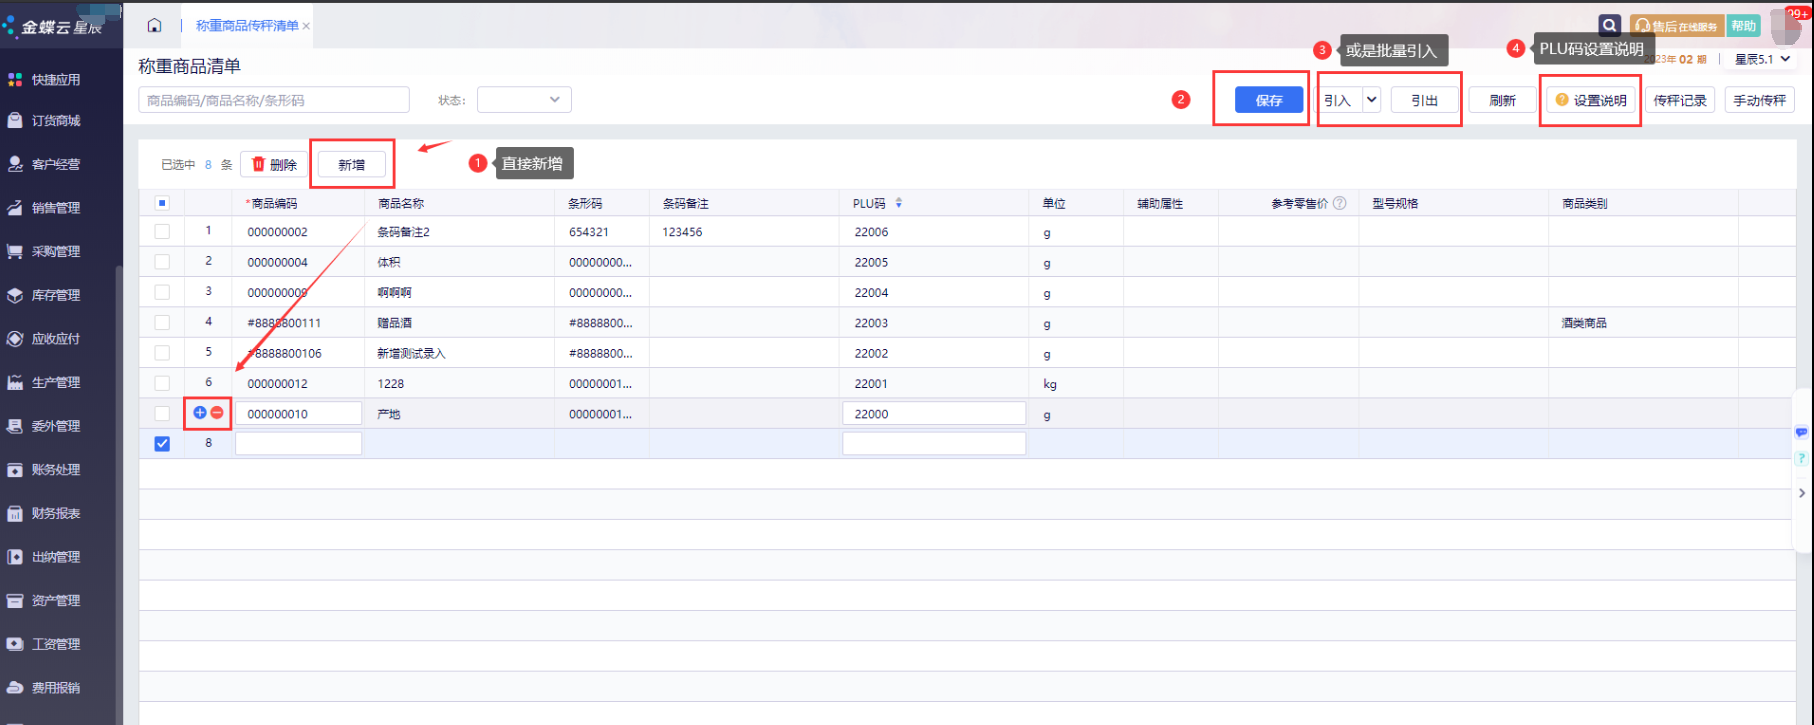Click the 刷新 button
This screenshot has height=725, width=1814.
tap(1502, 100)
